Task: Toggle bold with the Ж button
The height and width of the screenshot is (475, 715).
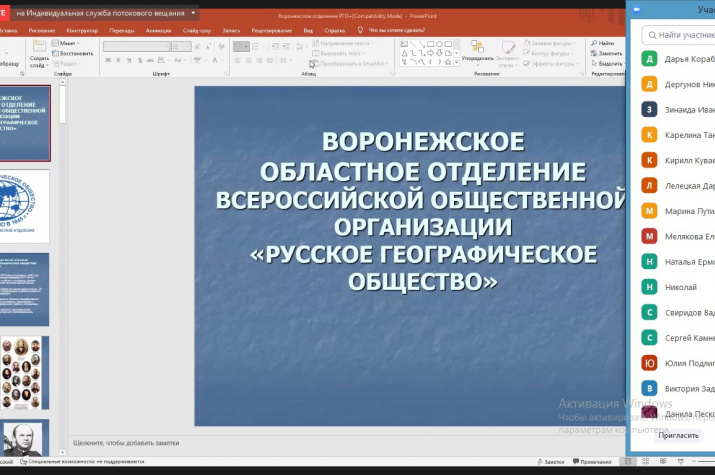Action: 108,60
